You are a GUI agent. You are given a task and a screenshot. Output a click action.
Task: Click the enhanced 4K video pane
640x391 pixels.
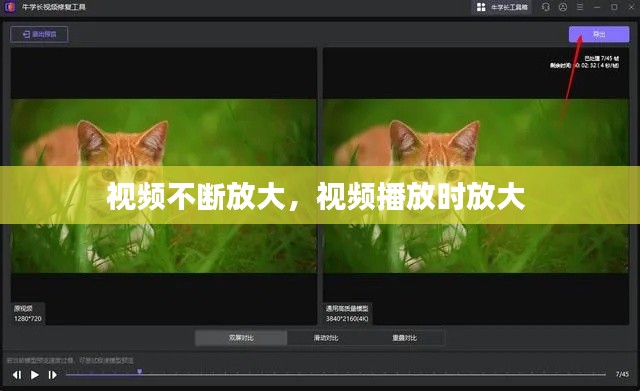click(476, 186)
